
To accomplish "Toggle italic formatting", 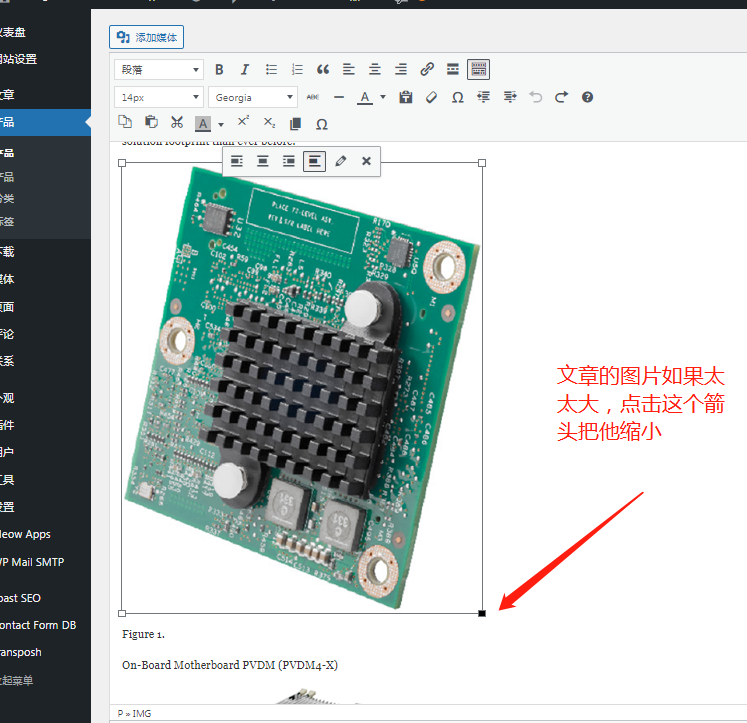I will [x=245, y=70].
